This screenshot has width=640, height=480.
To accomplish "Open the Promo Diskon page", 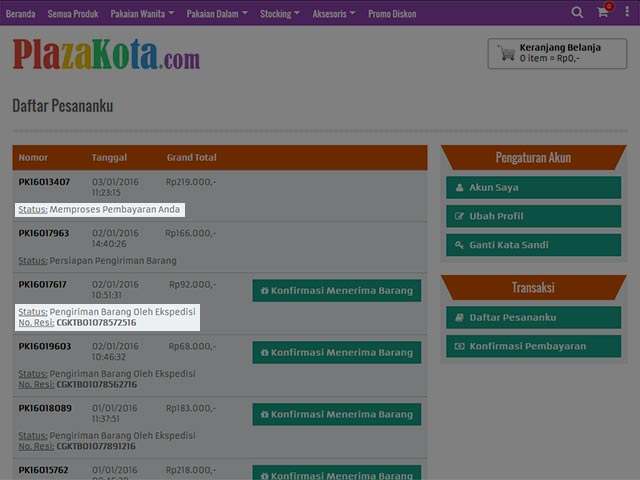I will tap(394, 13).
